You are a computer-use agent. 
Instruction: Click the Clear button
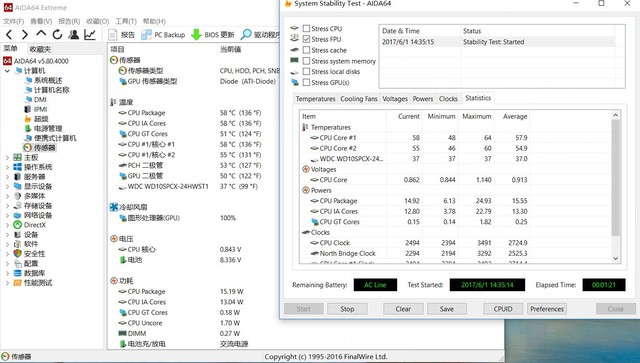[x=403, y=309]
